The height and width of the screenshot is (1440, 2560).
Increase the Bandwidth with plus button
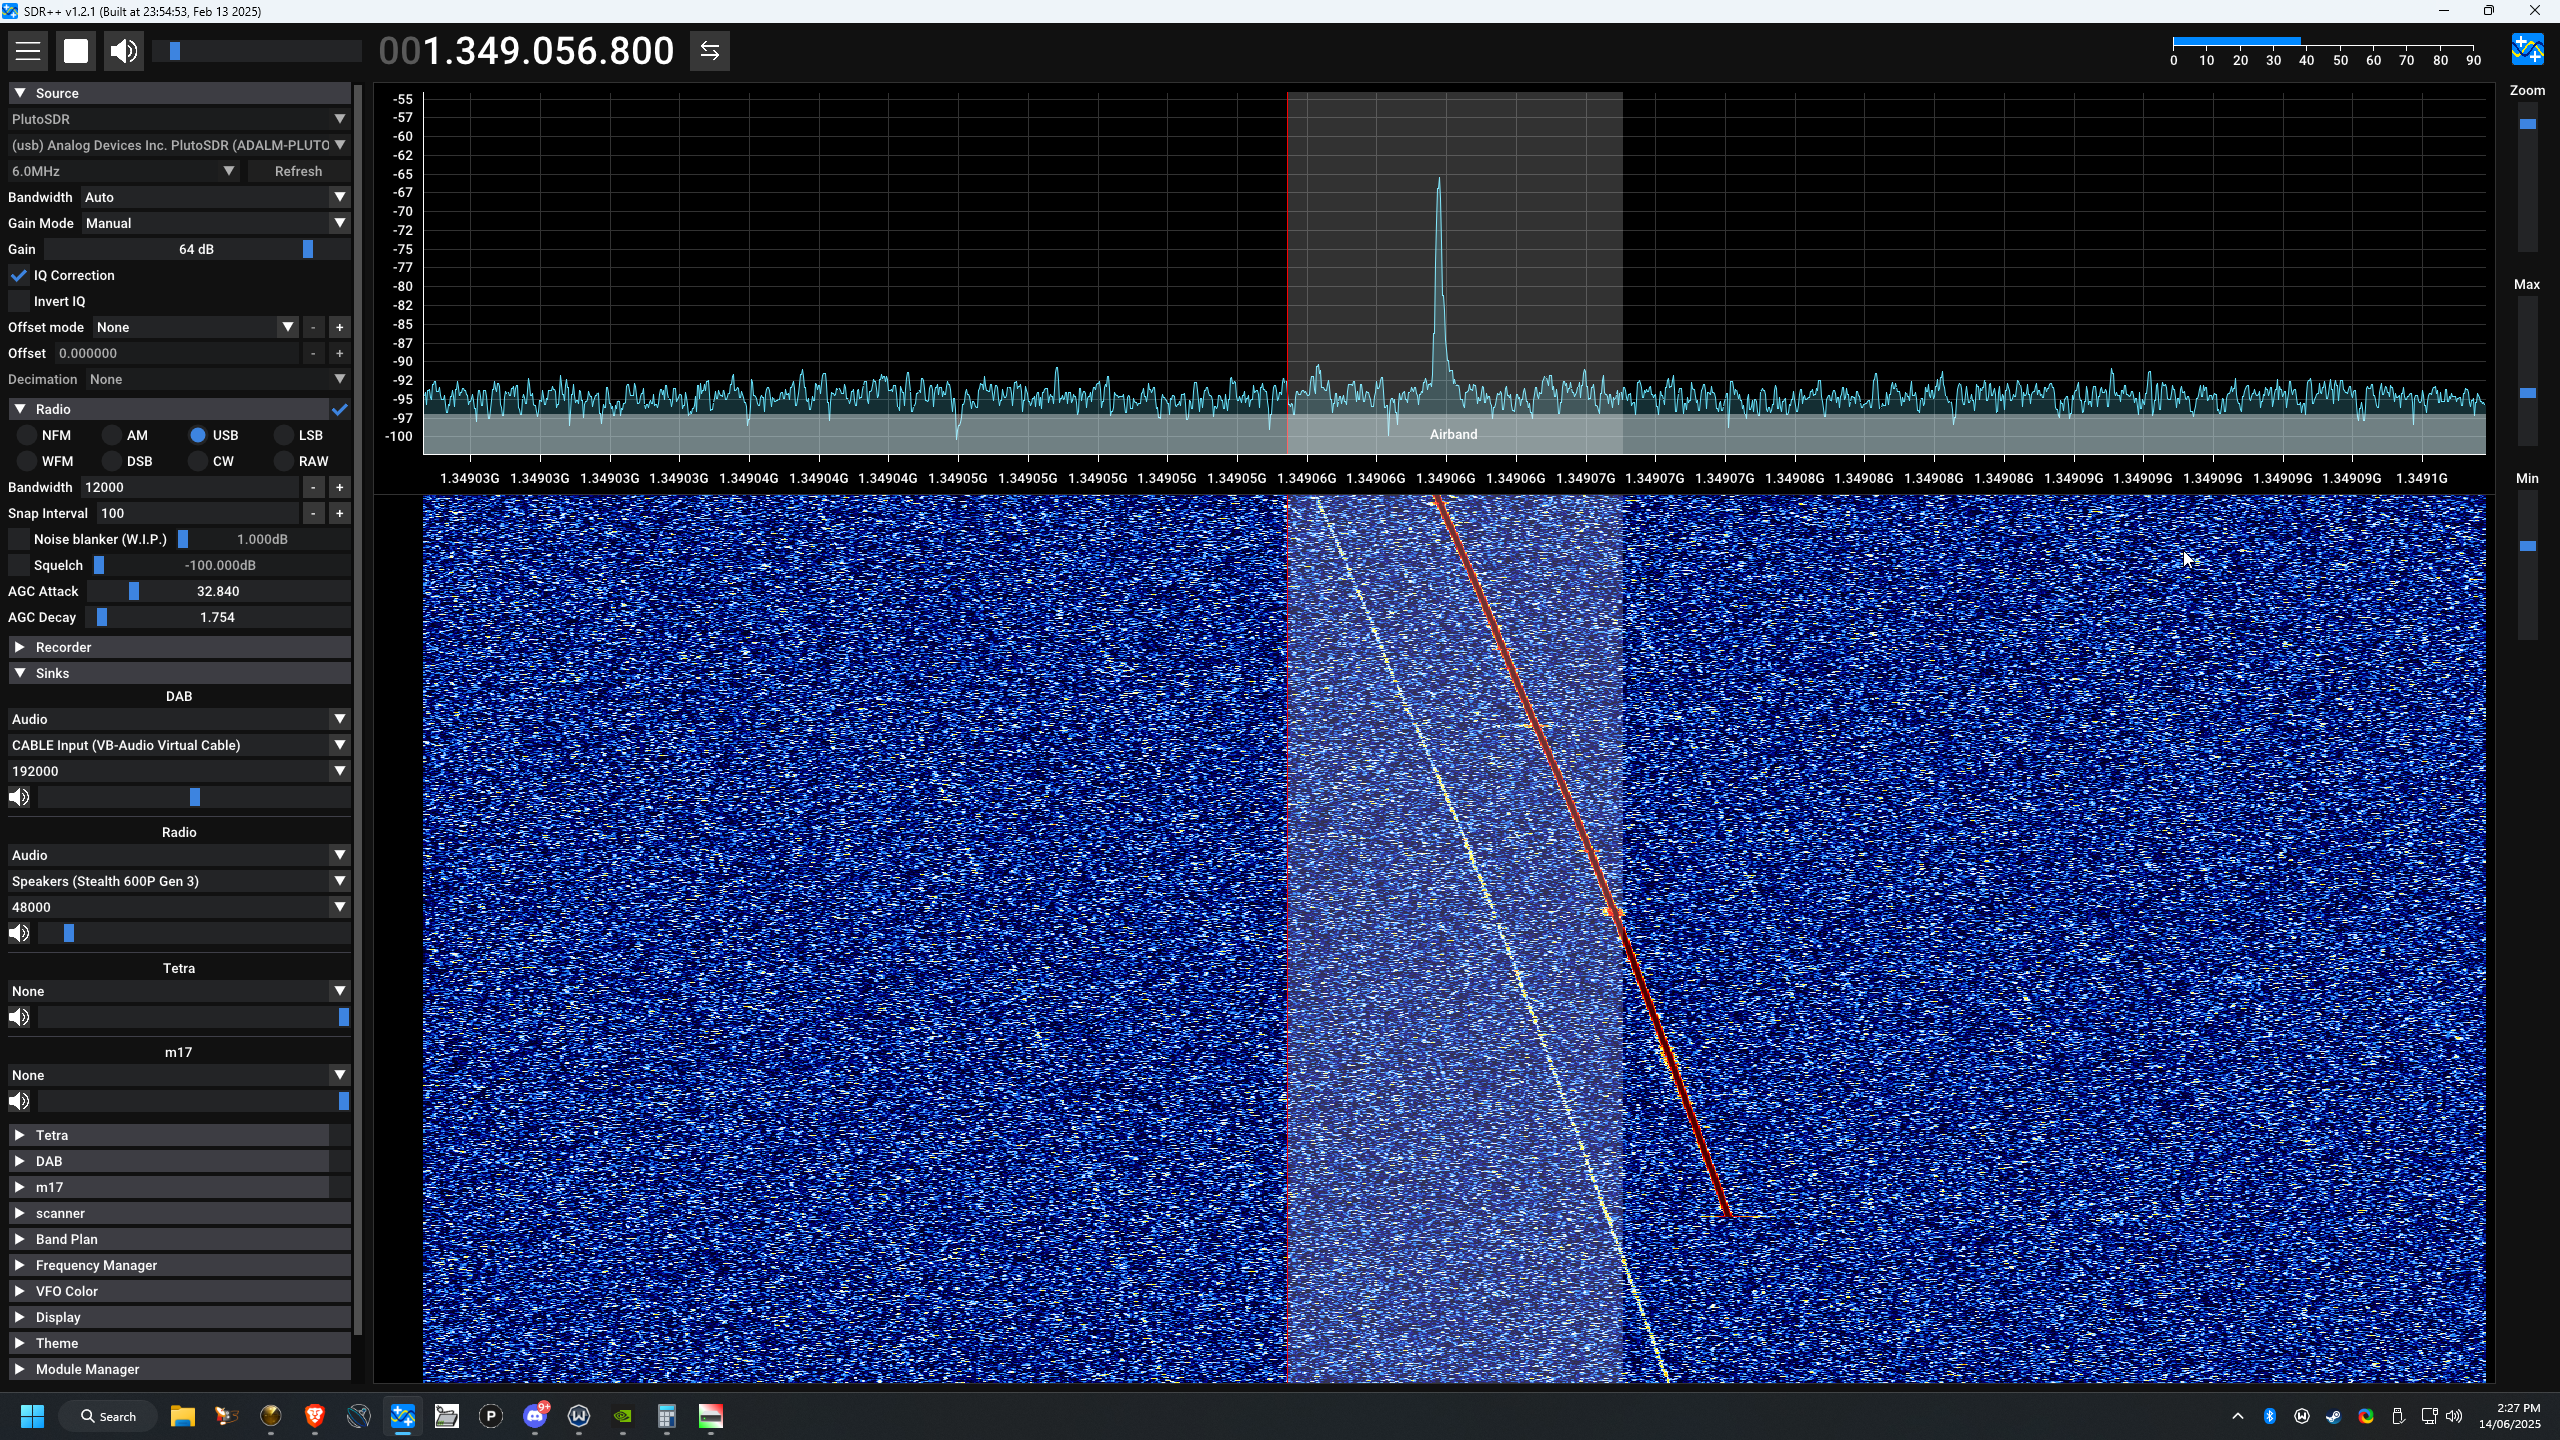click(x=339, y=487)
